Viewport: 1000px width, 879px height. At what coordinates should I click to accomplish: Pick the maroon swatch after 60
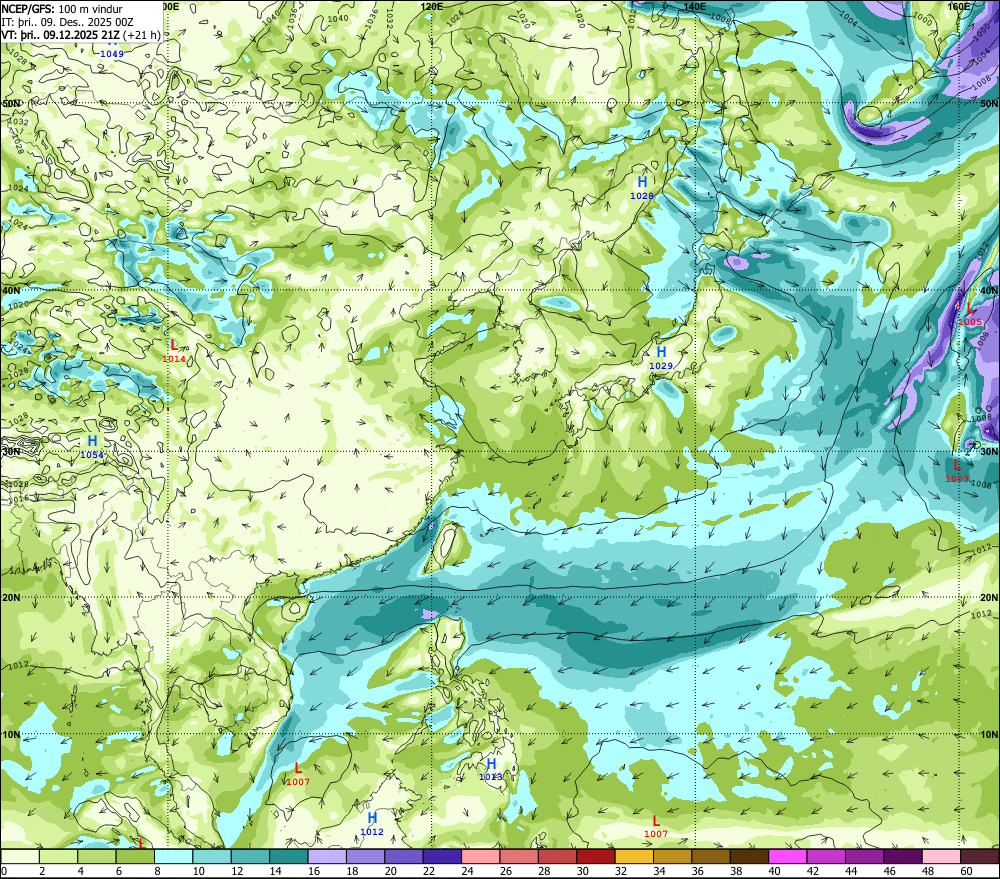point(980,856)
